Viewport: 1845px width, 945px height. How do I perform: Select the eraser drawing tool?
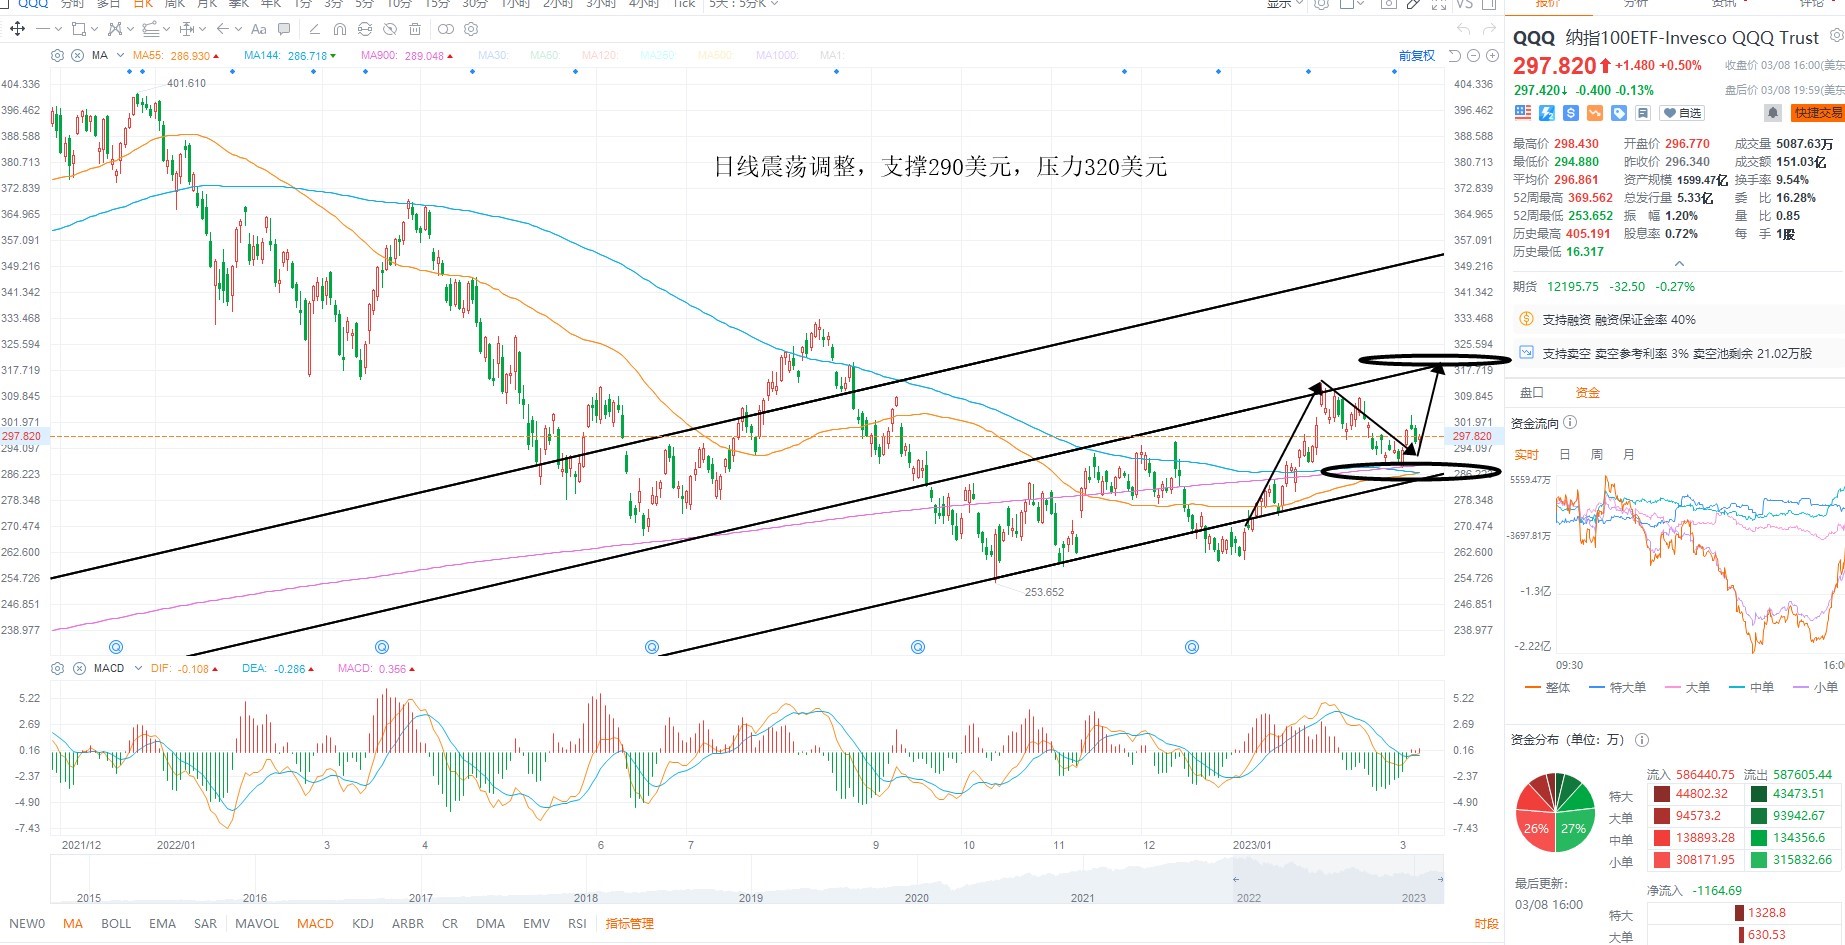315,29
